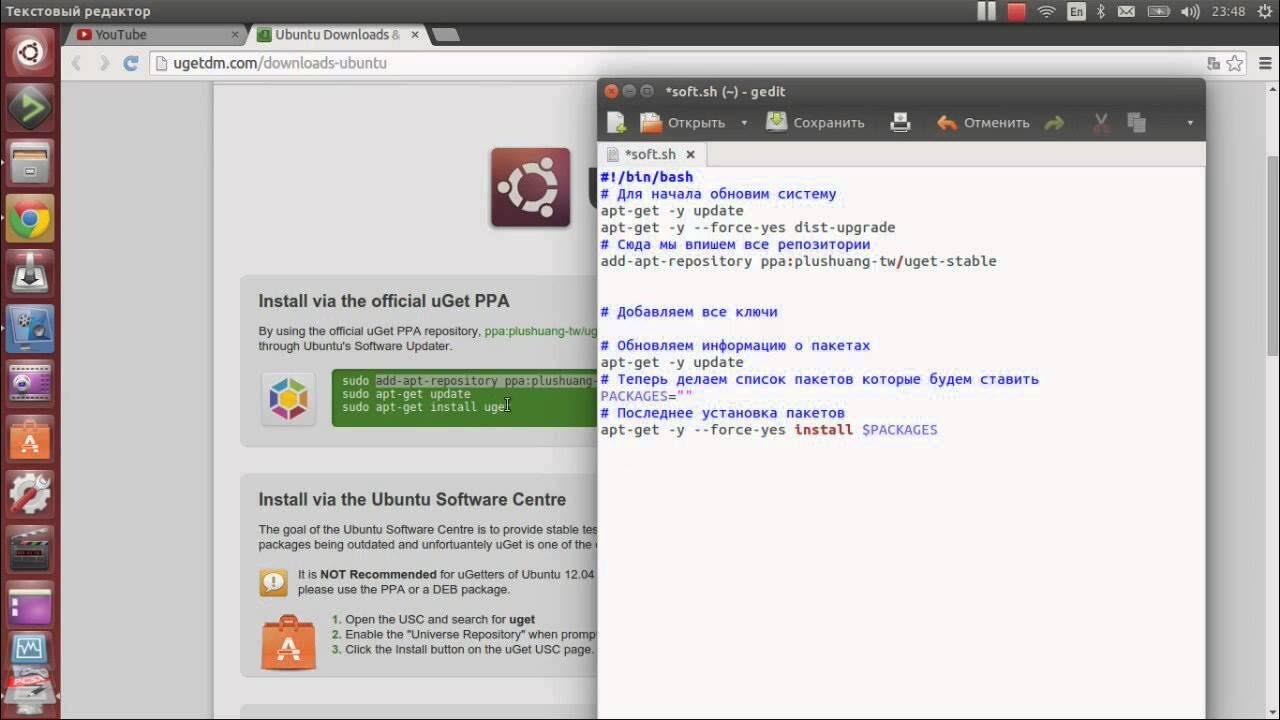Viewport: 1280px width, 720px height.
Task: Click the translate icon in the address bar
Action: tap(1213, 63)
